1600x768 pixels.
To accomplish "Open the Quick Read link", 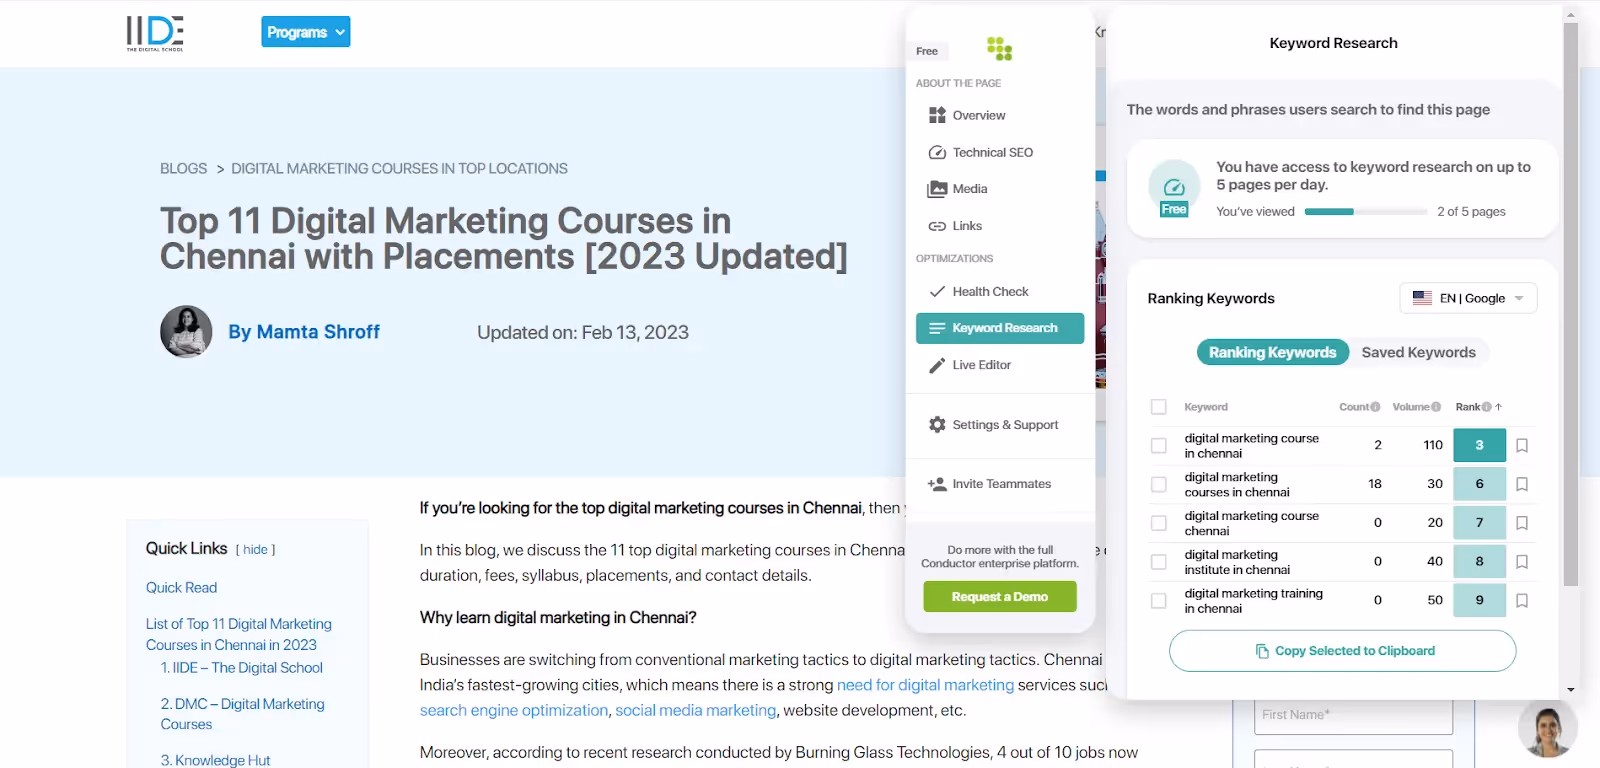I will pyautogui.click(x=181, y=588).
